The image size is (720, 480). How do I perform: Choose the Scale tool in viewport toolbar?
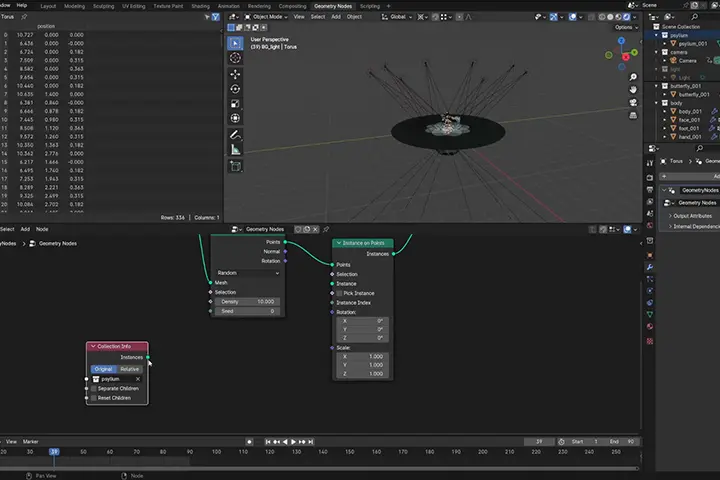(x=235, y=104)
